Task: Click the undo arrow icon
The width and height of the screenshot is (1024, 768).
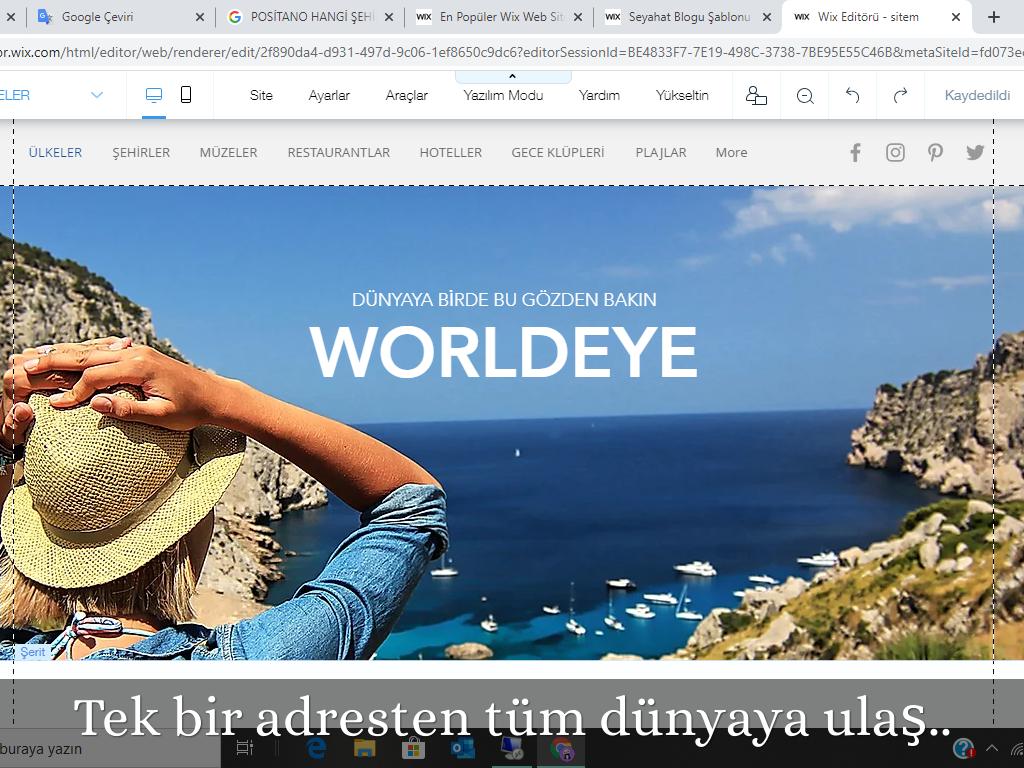Action: [x=852, y=96]
